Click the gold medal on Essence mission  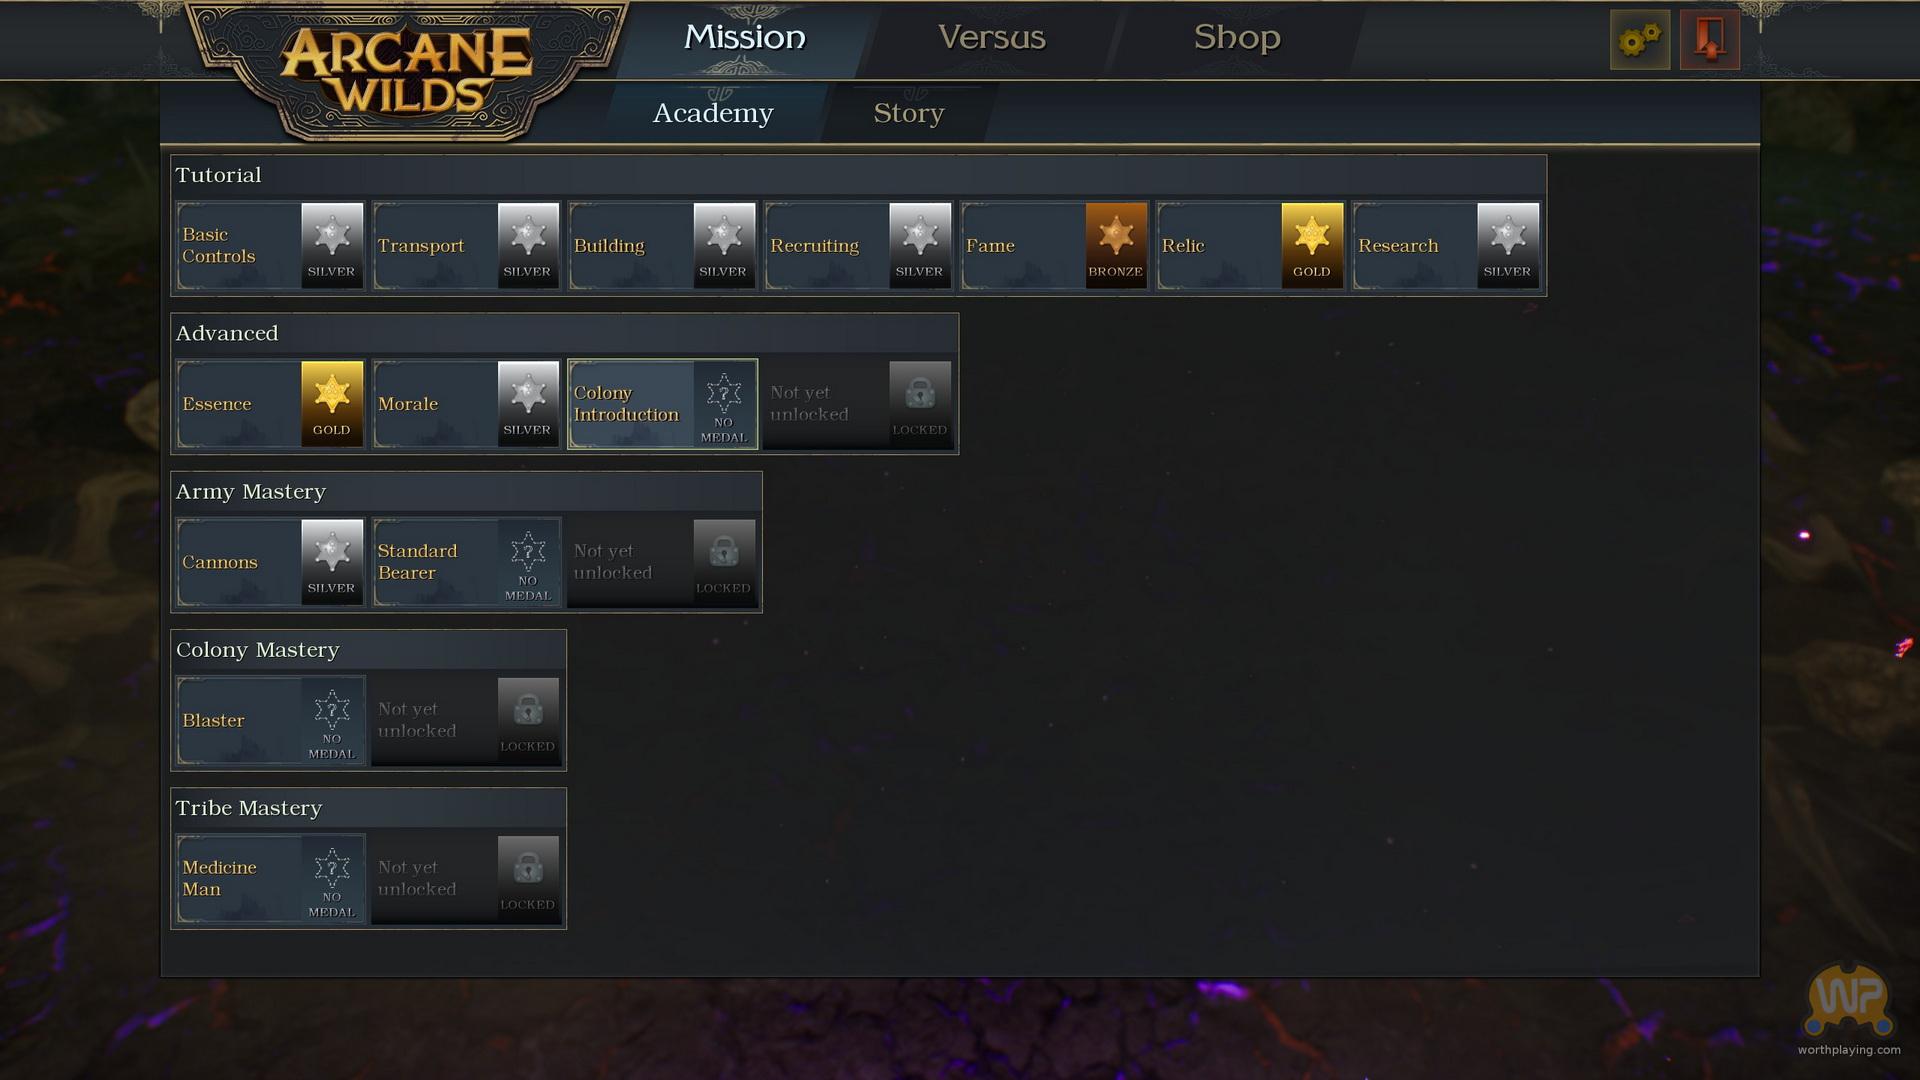(x=332, y=404)
